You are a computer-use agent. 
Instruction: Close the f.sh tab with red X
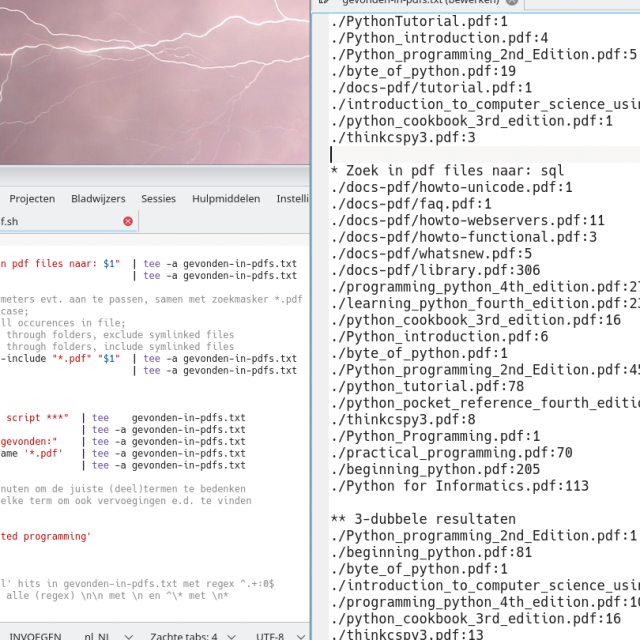pyautogui.click(x=128, y=221)
